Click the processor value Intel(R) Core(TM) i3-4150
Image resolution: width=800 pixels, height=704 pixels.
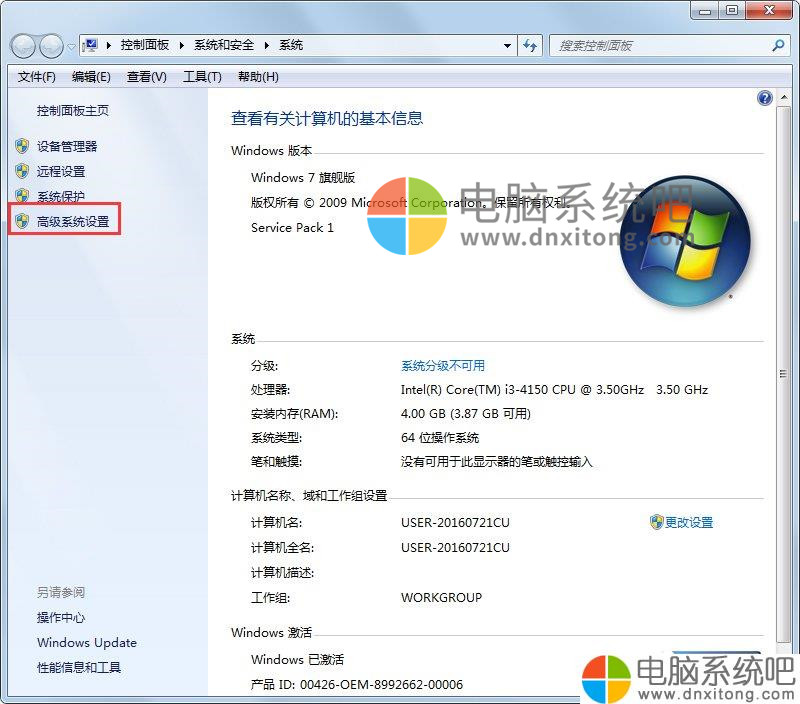pyautogui.click(x=554, y=390)
